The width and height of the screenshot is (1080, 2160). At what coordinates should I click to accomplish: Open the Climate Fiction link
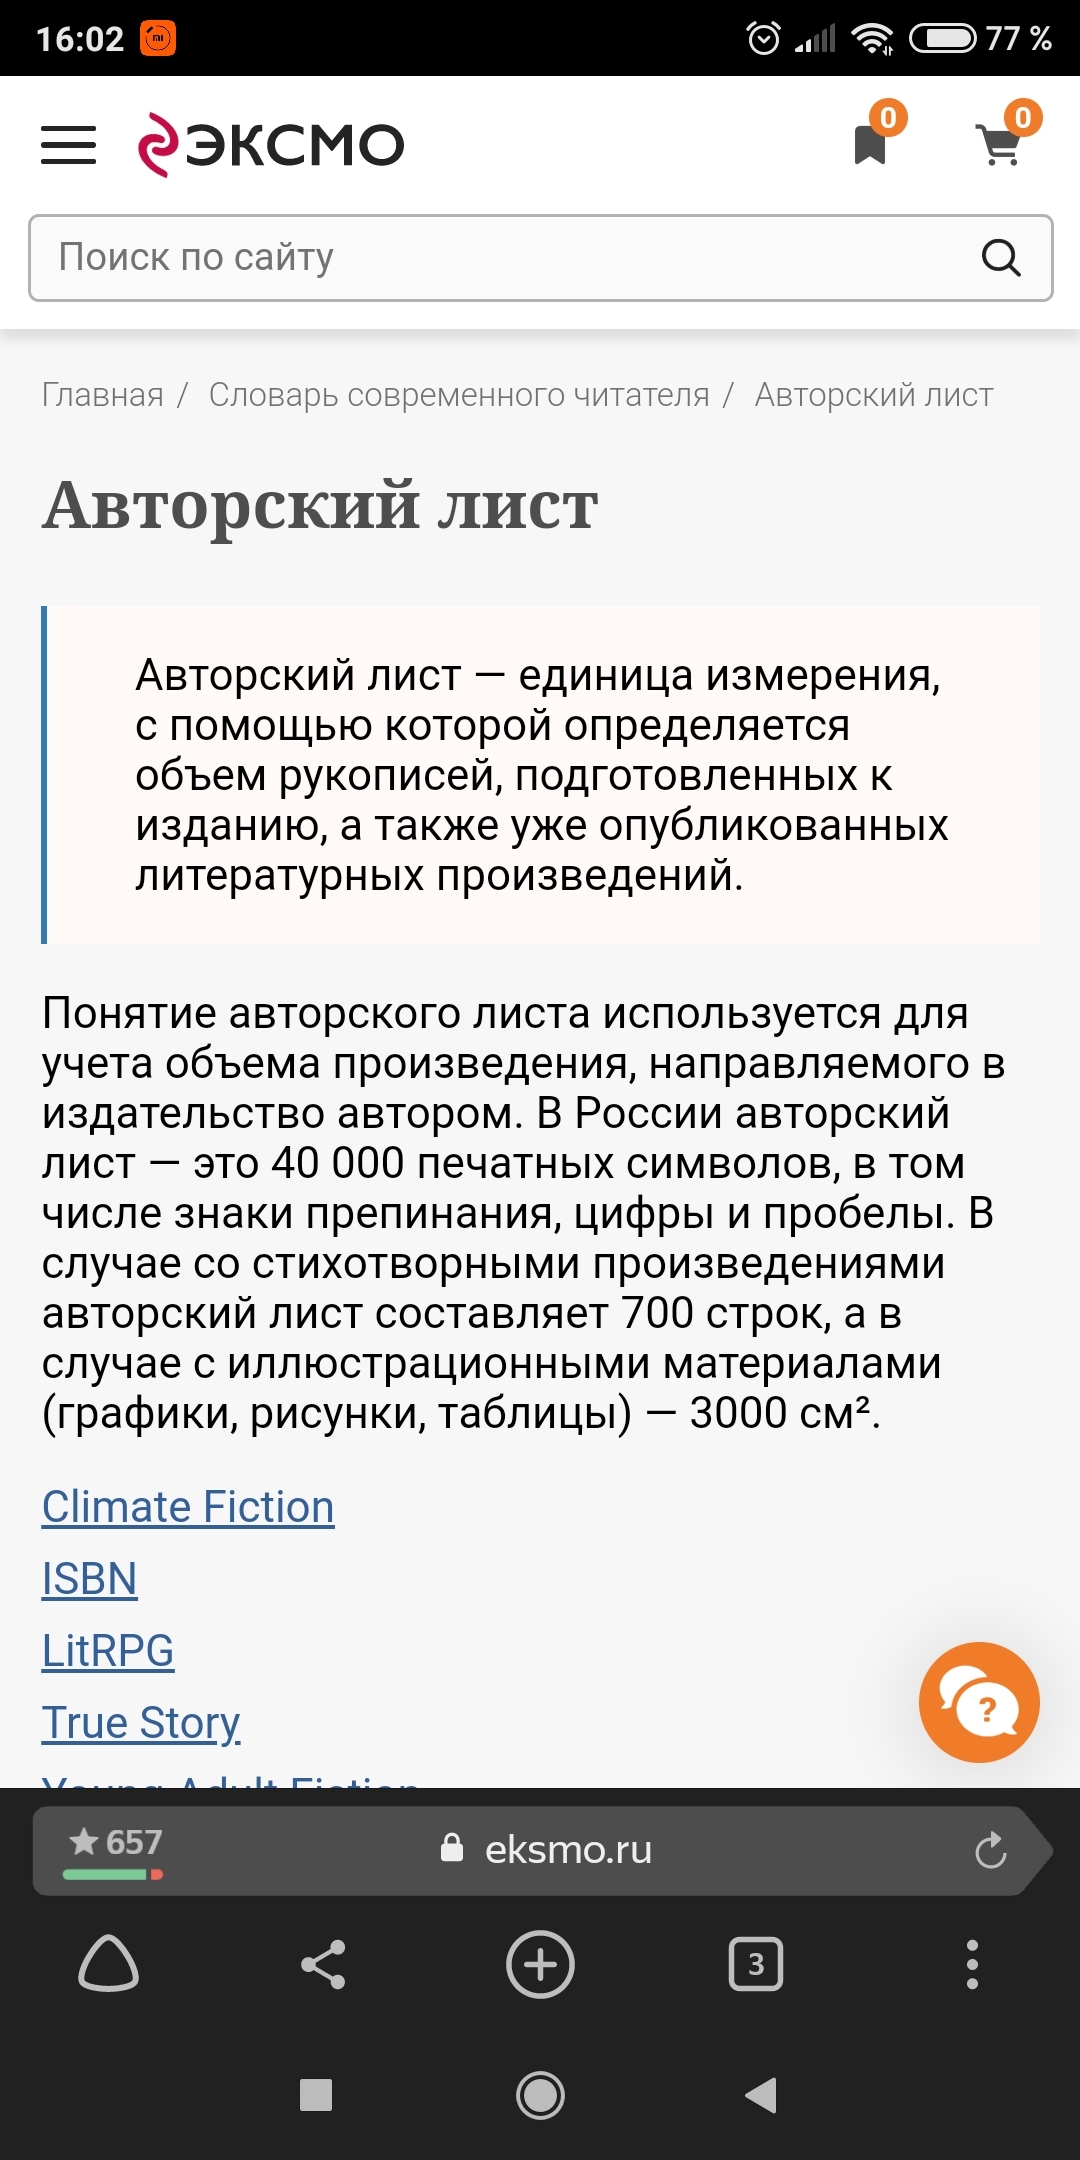pos(188,1507)
